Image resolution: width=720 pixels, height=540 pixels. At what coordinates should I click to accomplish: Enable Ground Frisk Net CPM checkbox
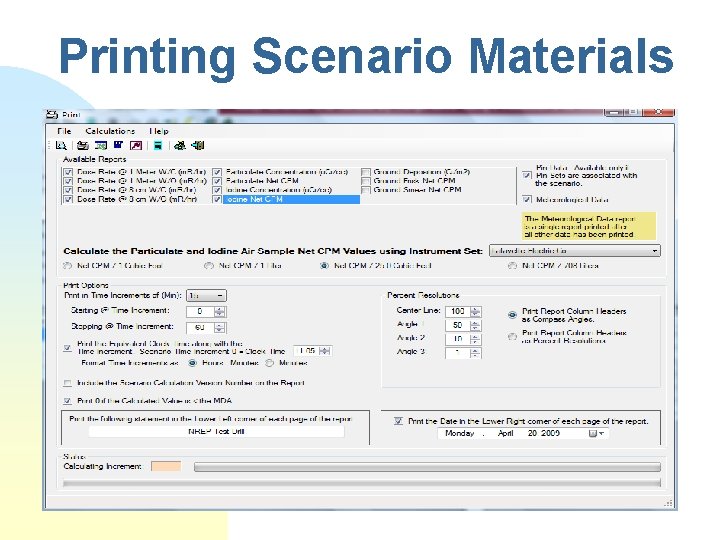tap(366, 181)
